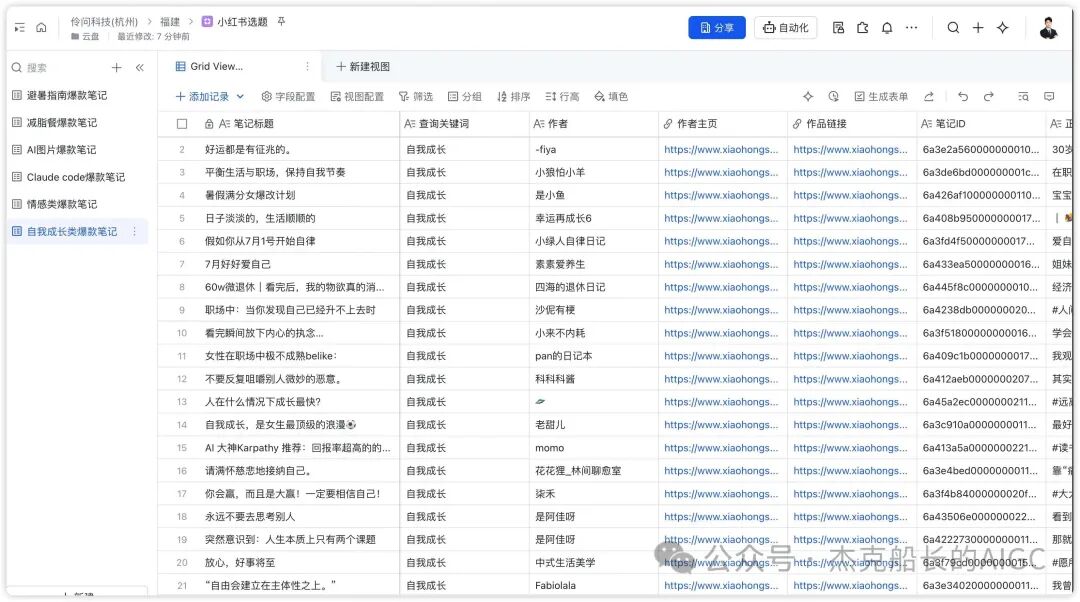Click the share/export icon beside 生成表单

tap(929, 96)
